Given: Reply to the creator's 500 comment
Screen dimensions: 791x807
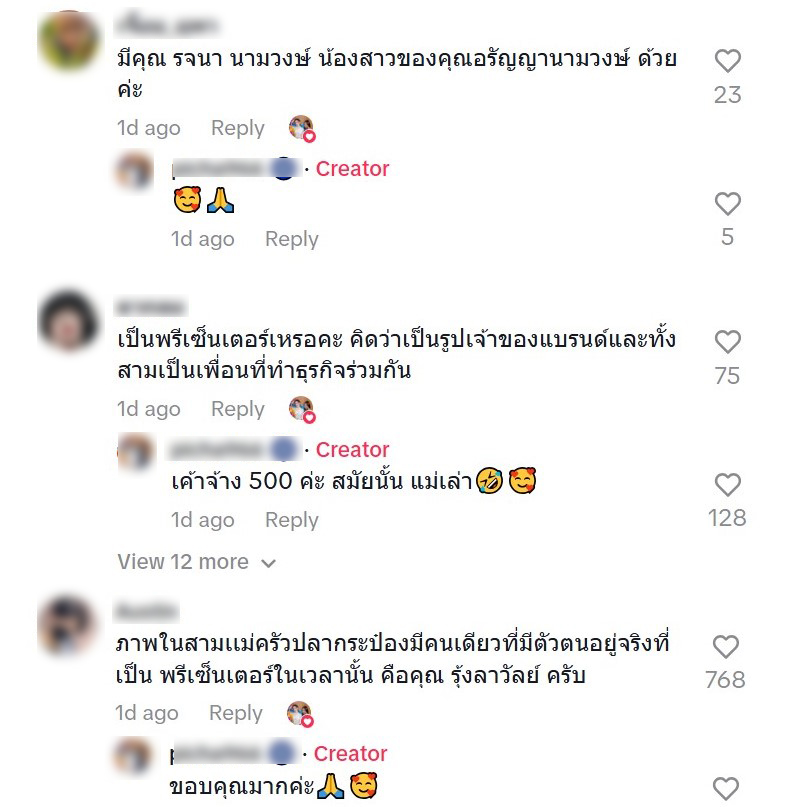Looking at the screenshot, I should pos(292,520).
